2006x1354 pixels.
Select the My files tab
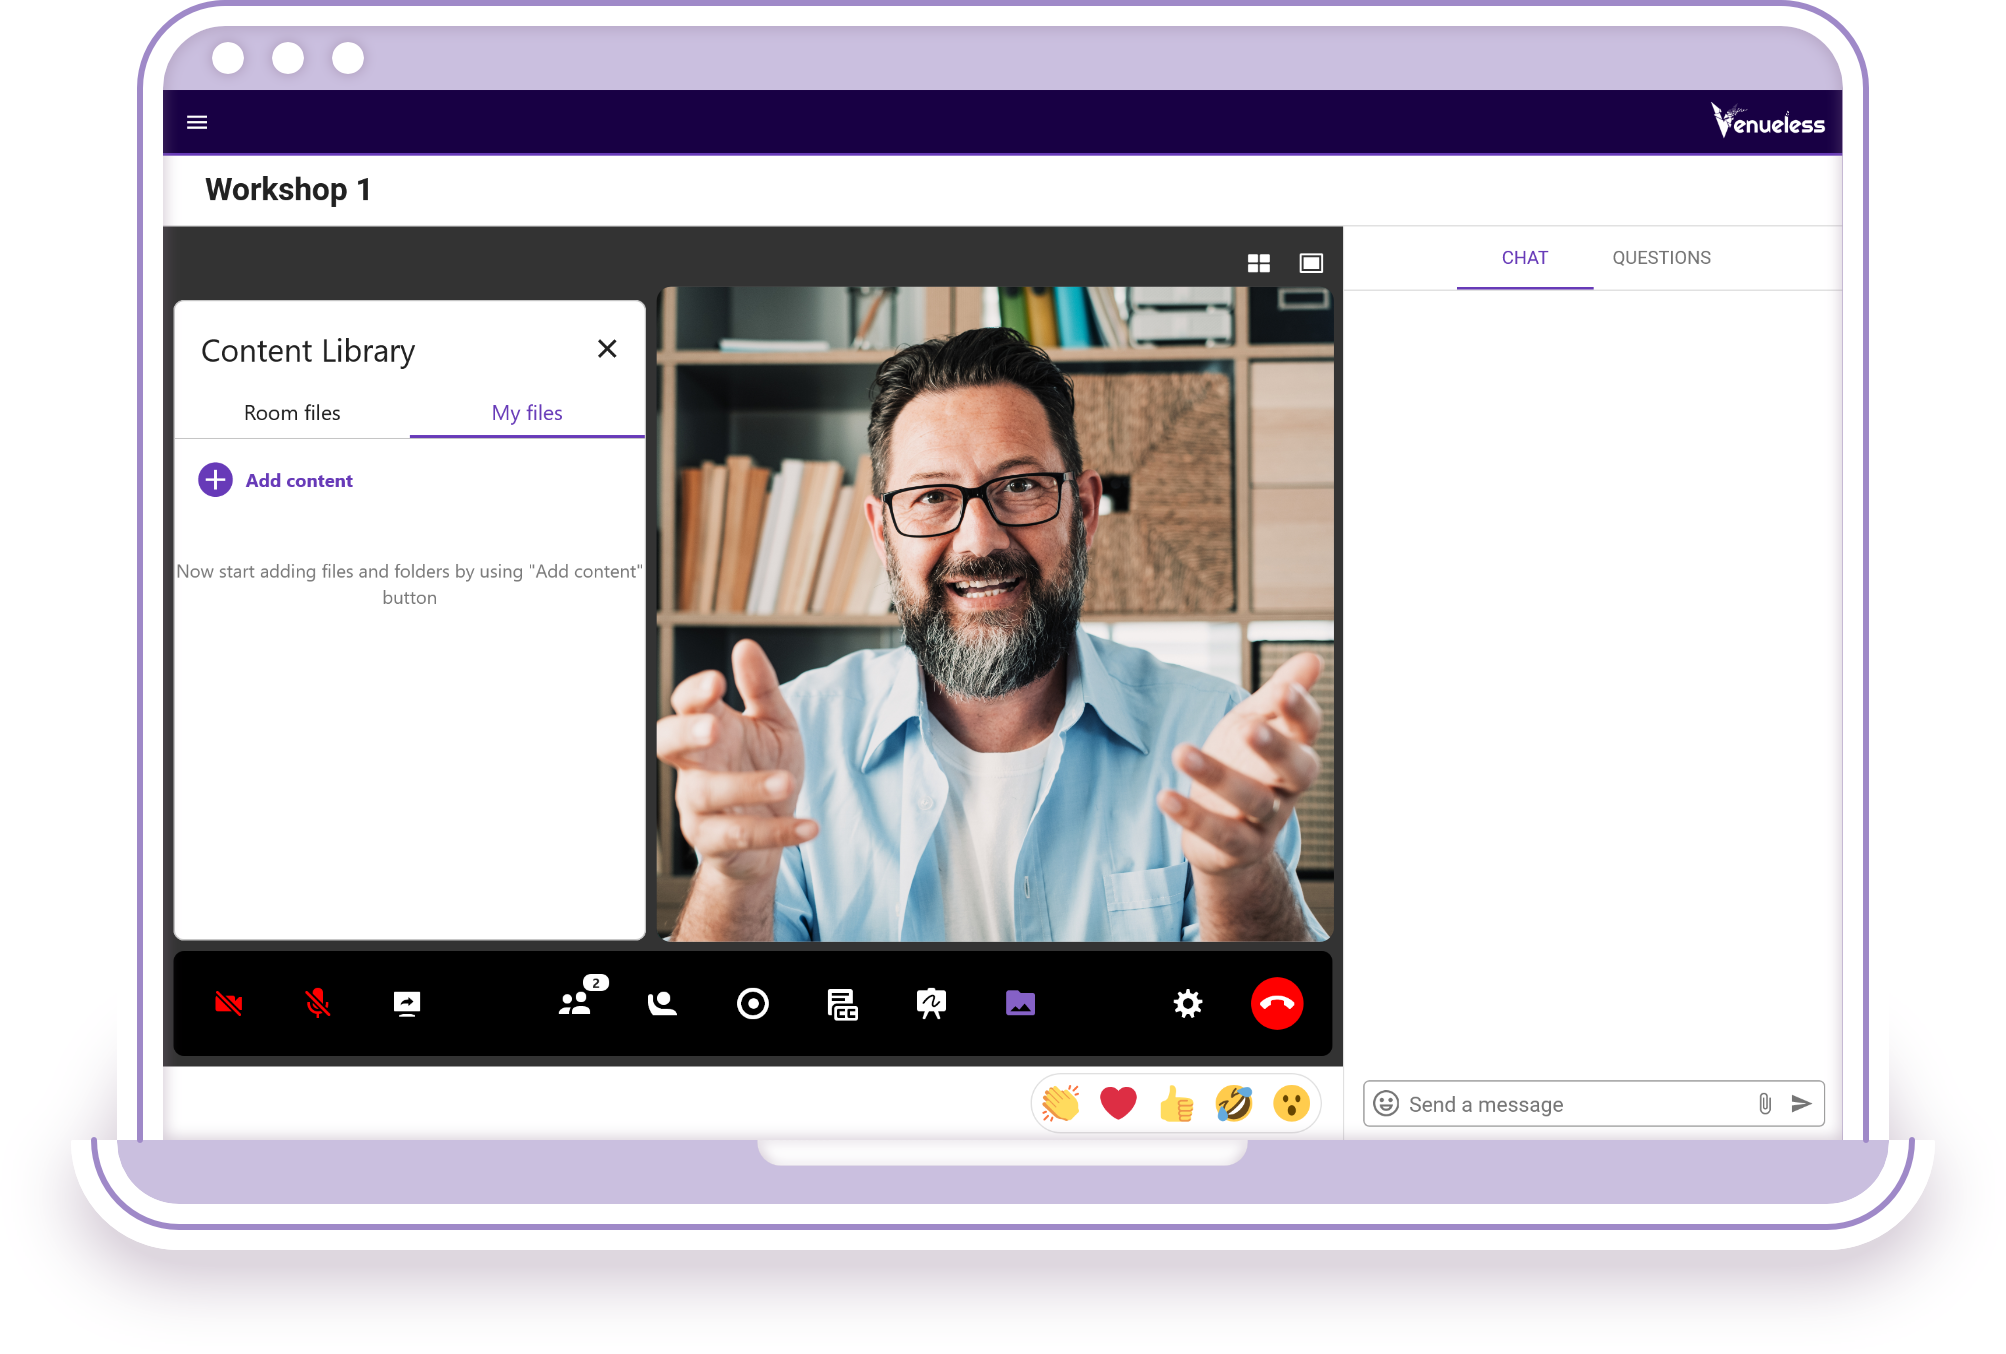(x=527, y=413)
